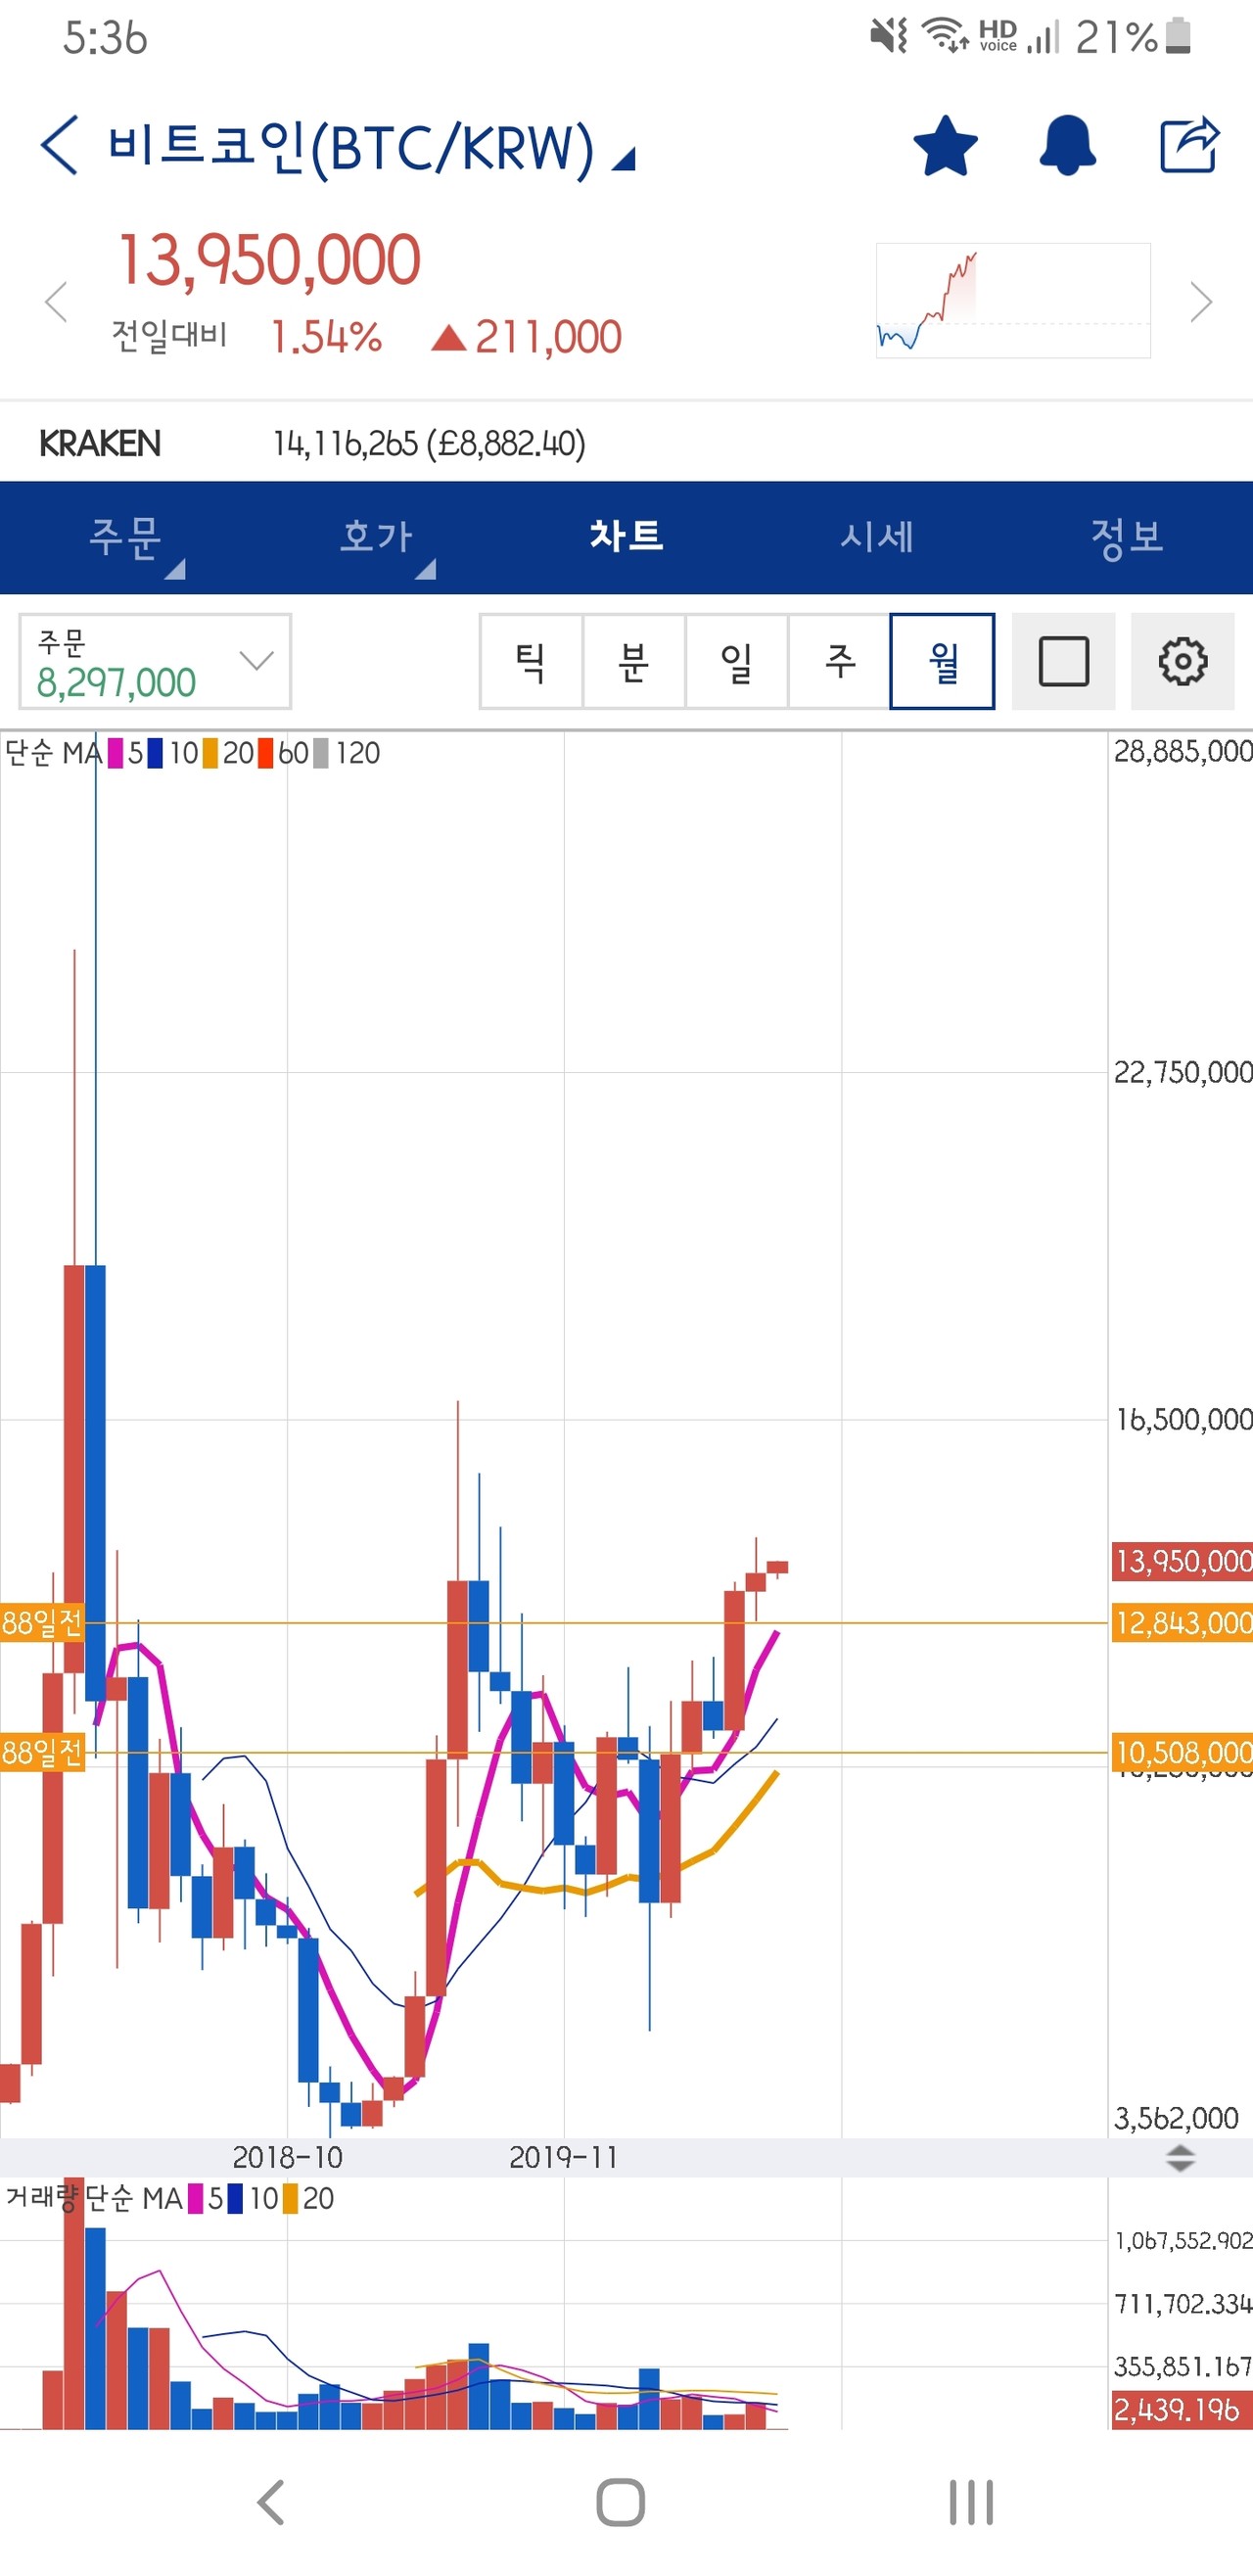Tap the chart resize handle arrows

pos(1180,2157)
